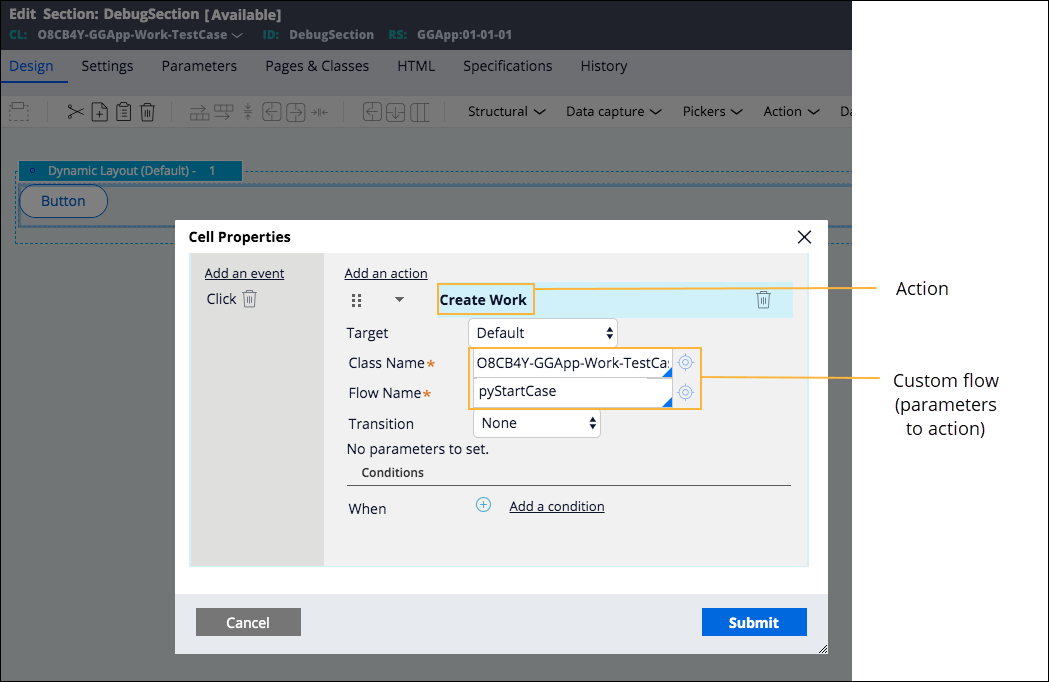Switch to the Pages & Classes tab

click(317, 66)
